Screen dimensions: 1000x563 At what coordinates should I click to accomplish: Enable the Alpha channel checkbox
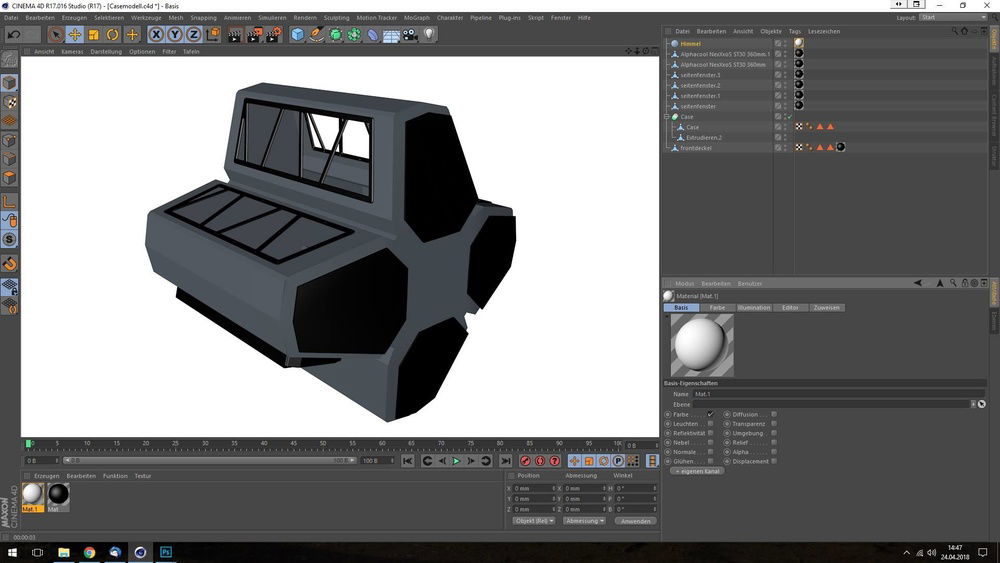(774, 452)
